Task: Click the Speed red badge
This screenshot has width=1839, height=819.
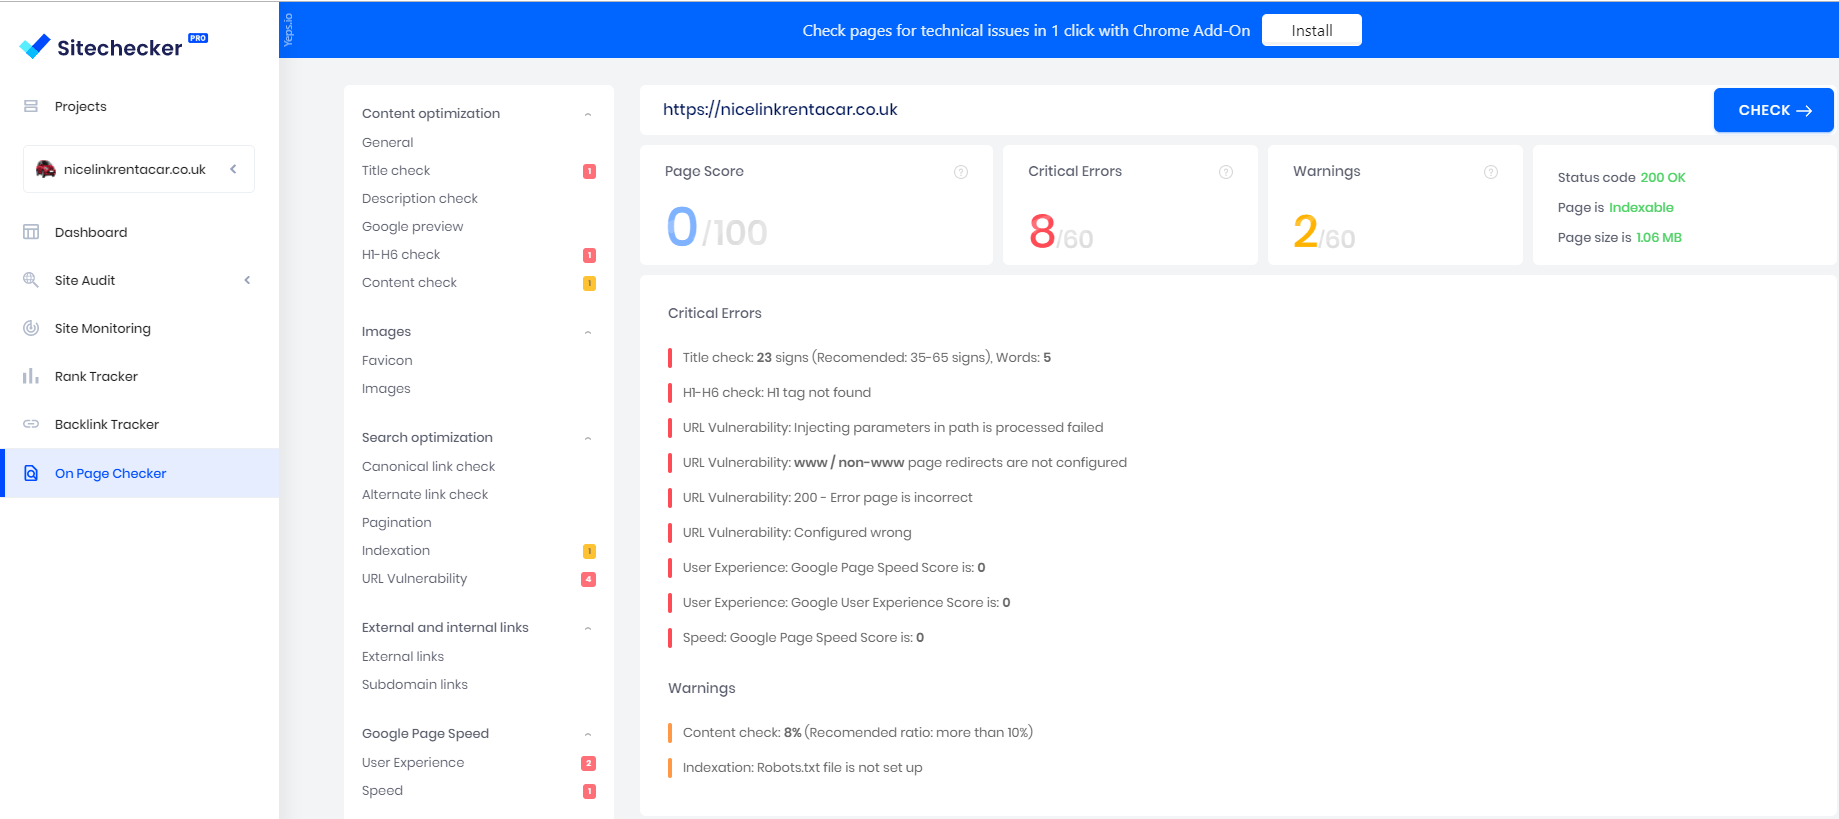Action: 590,791
